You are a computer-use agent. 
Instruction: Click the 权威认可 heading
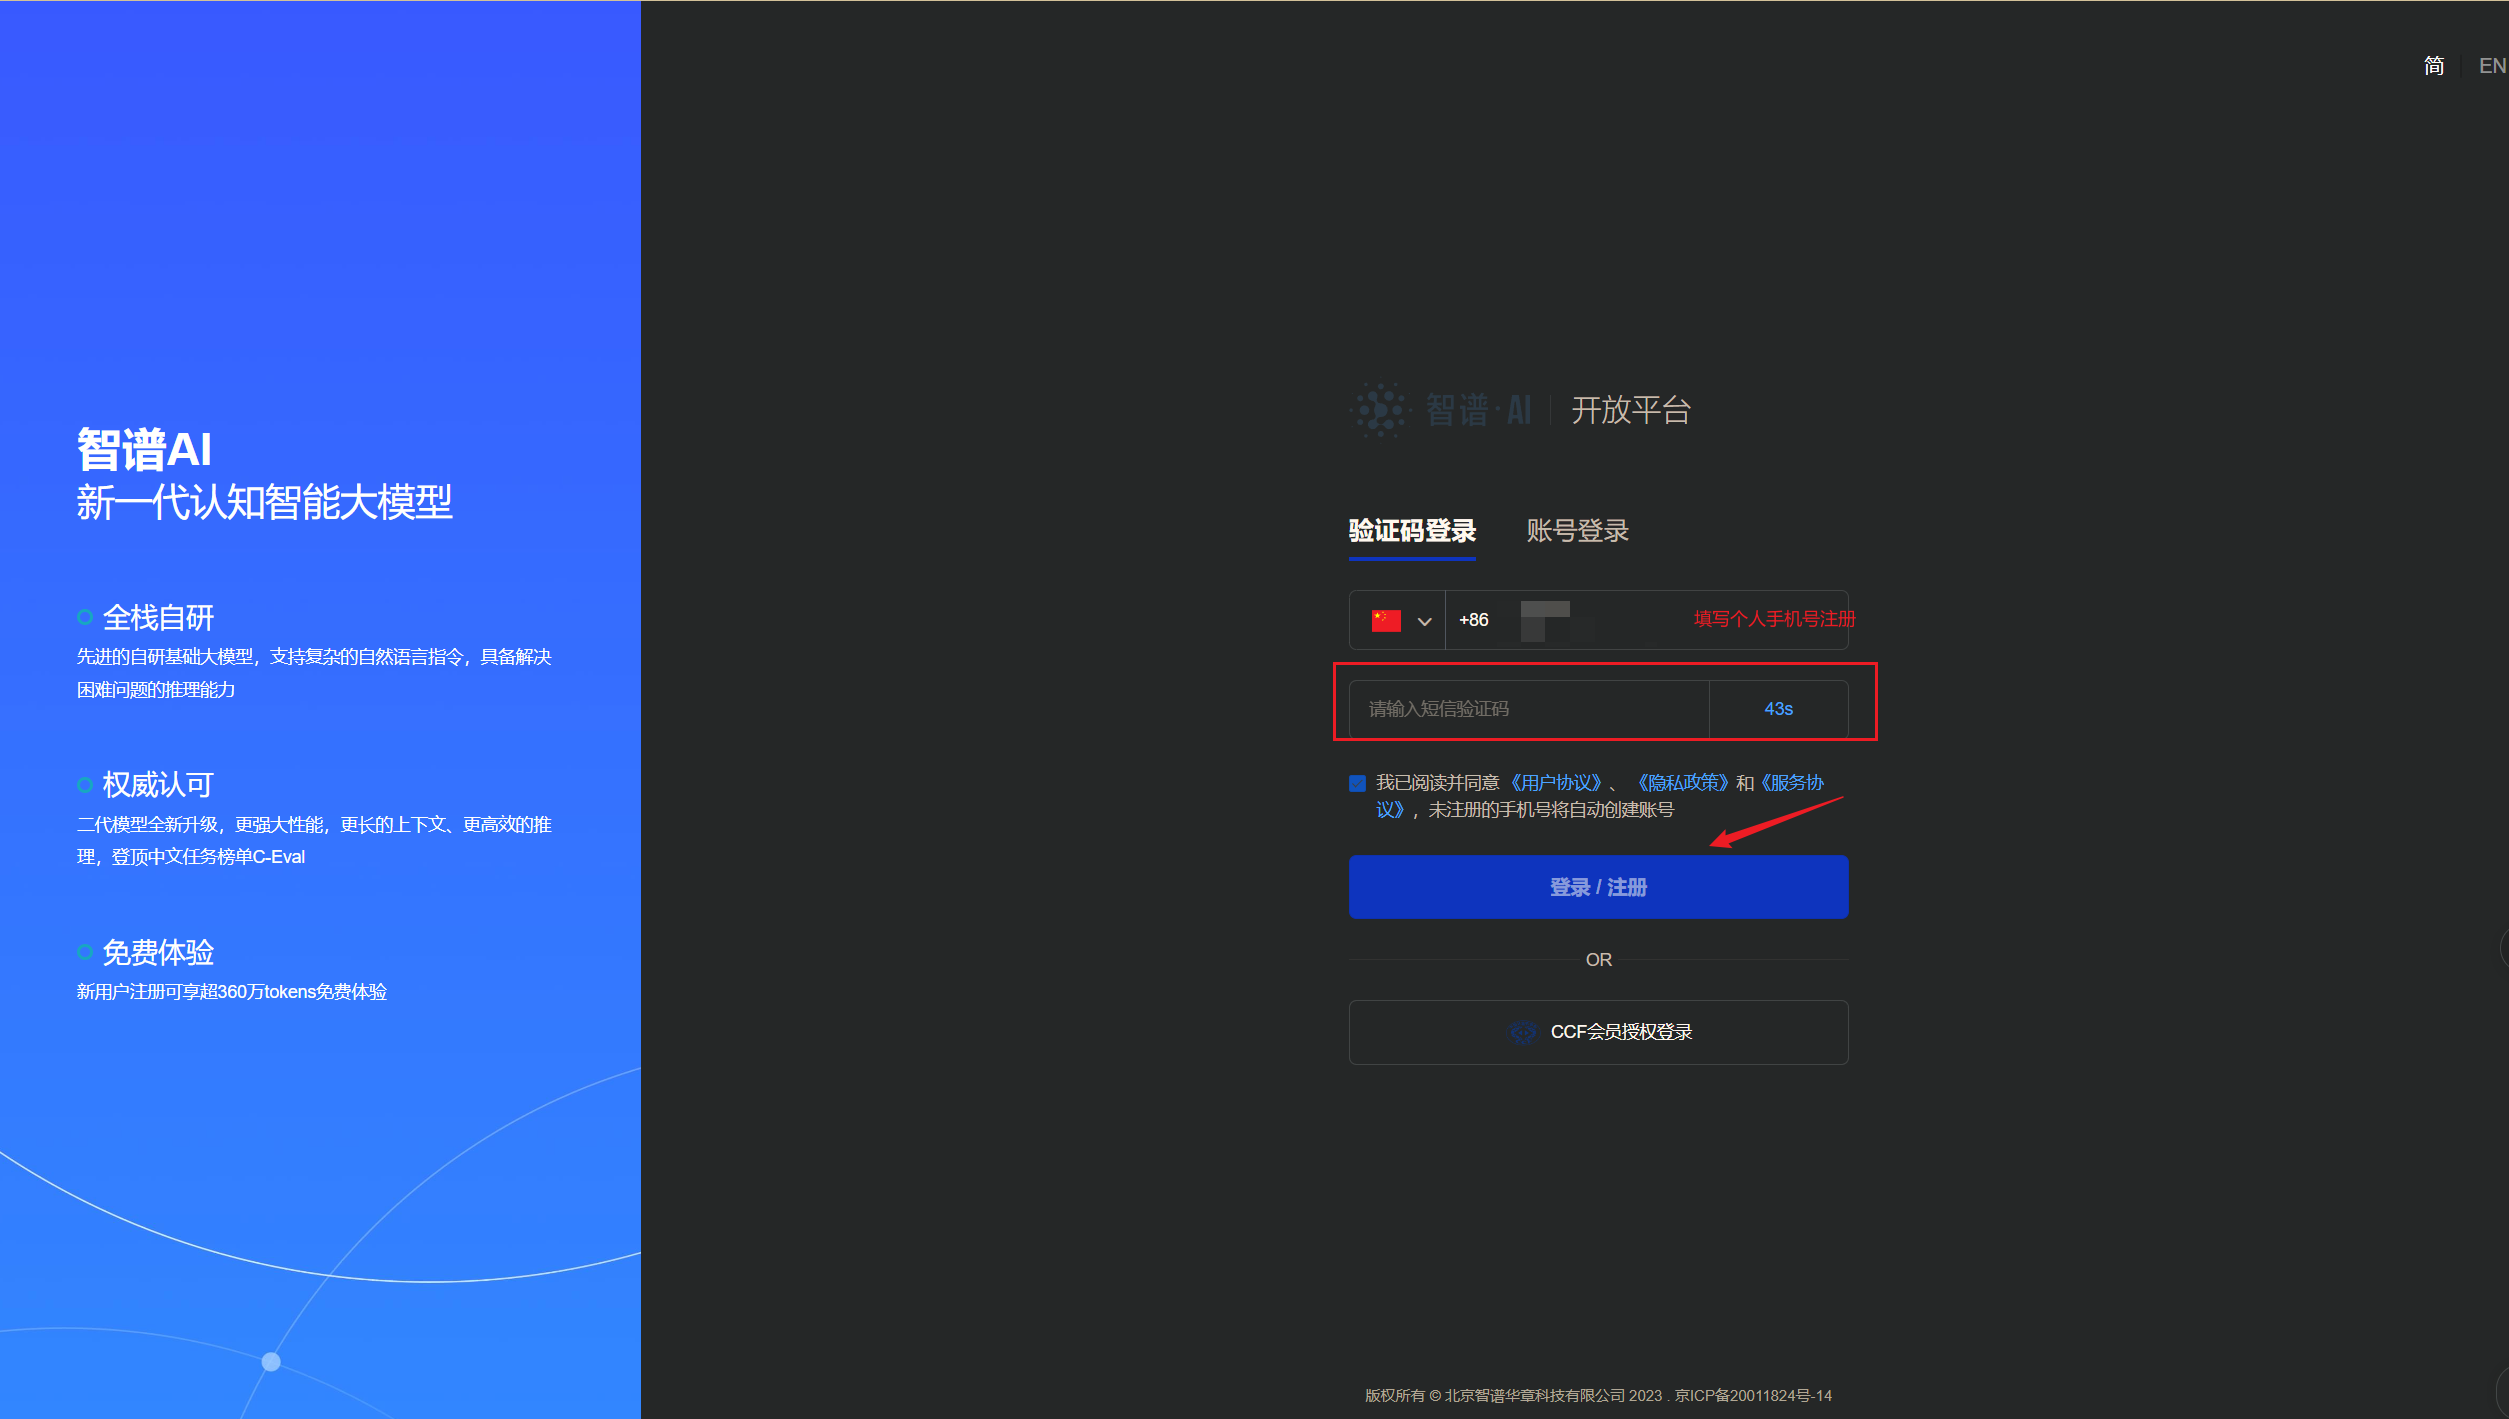click(x=159, y=785)
